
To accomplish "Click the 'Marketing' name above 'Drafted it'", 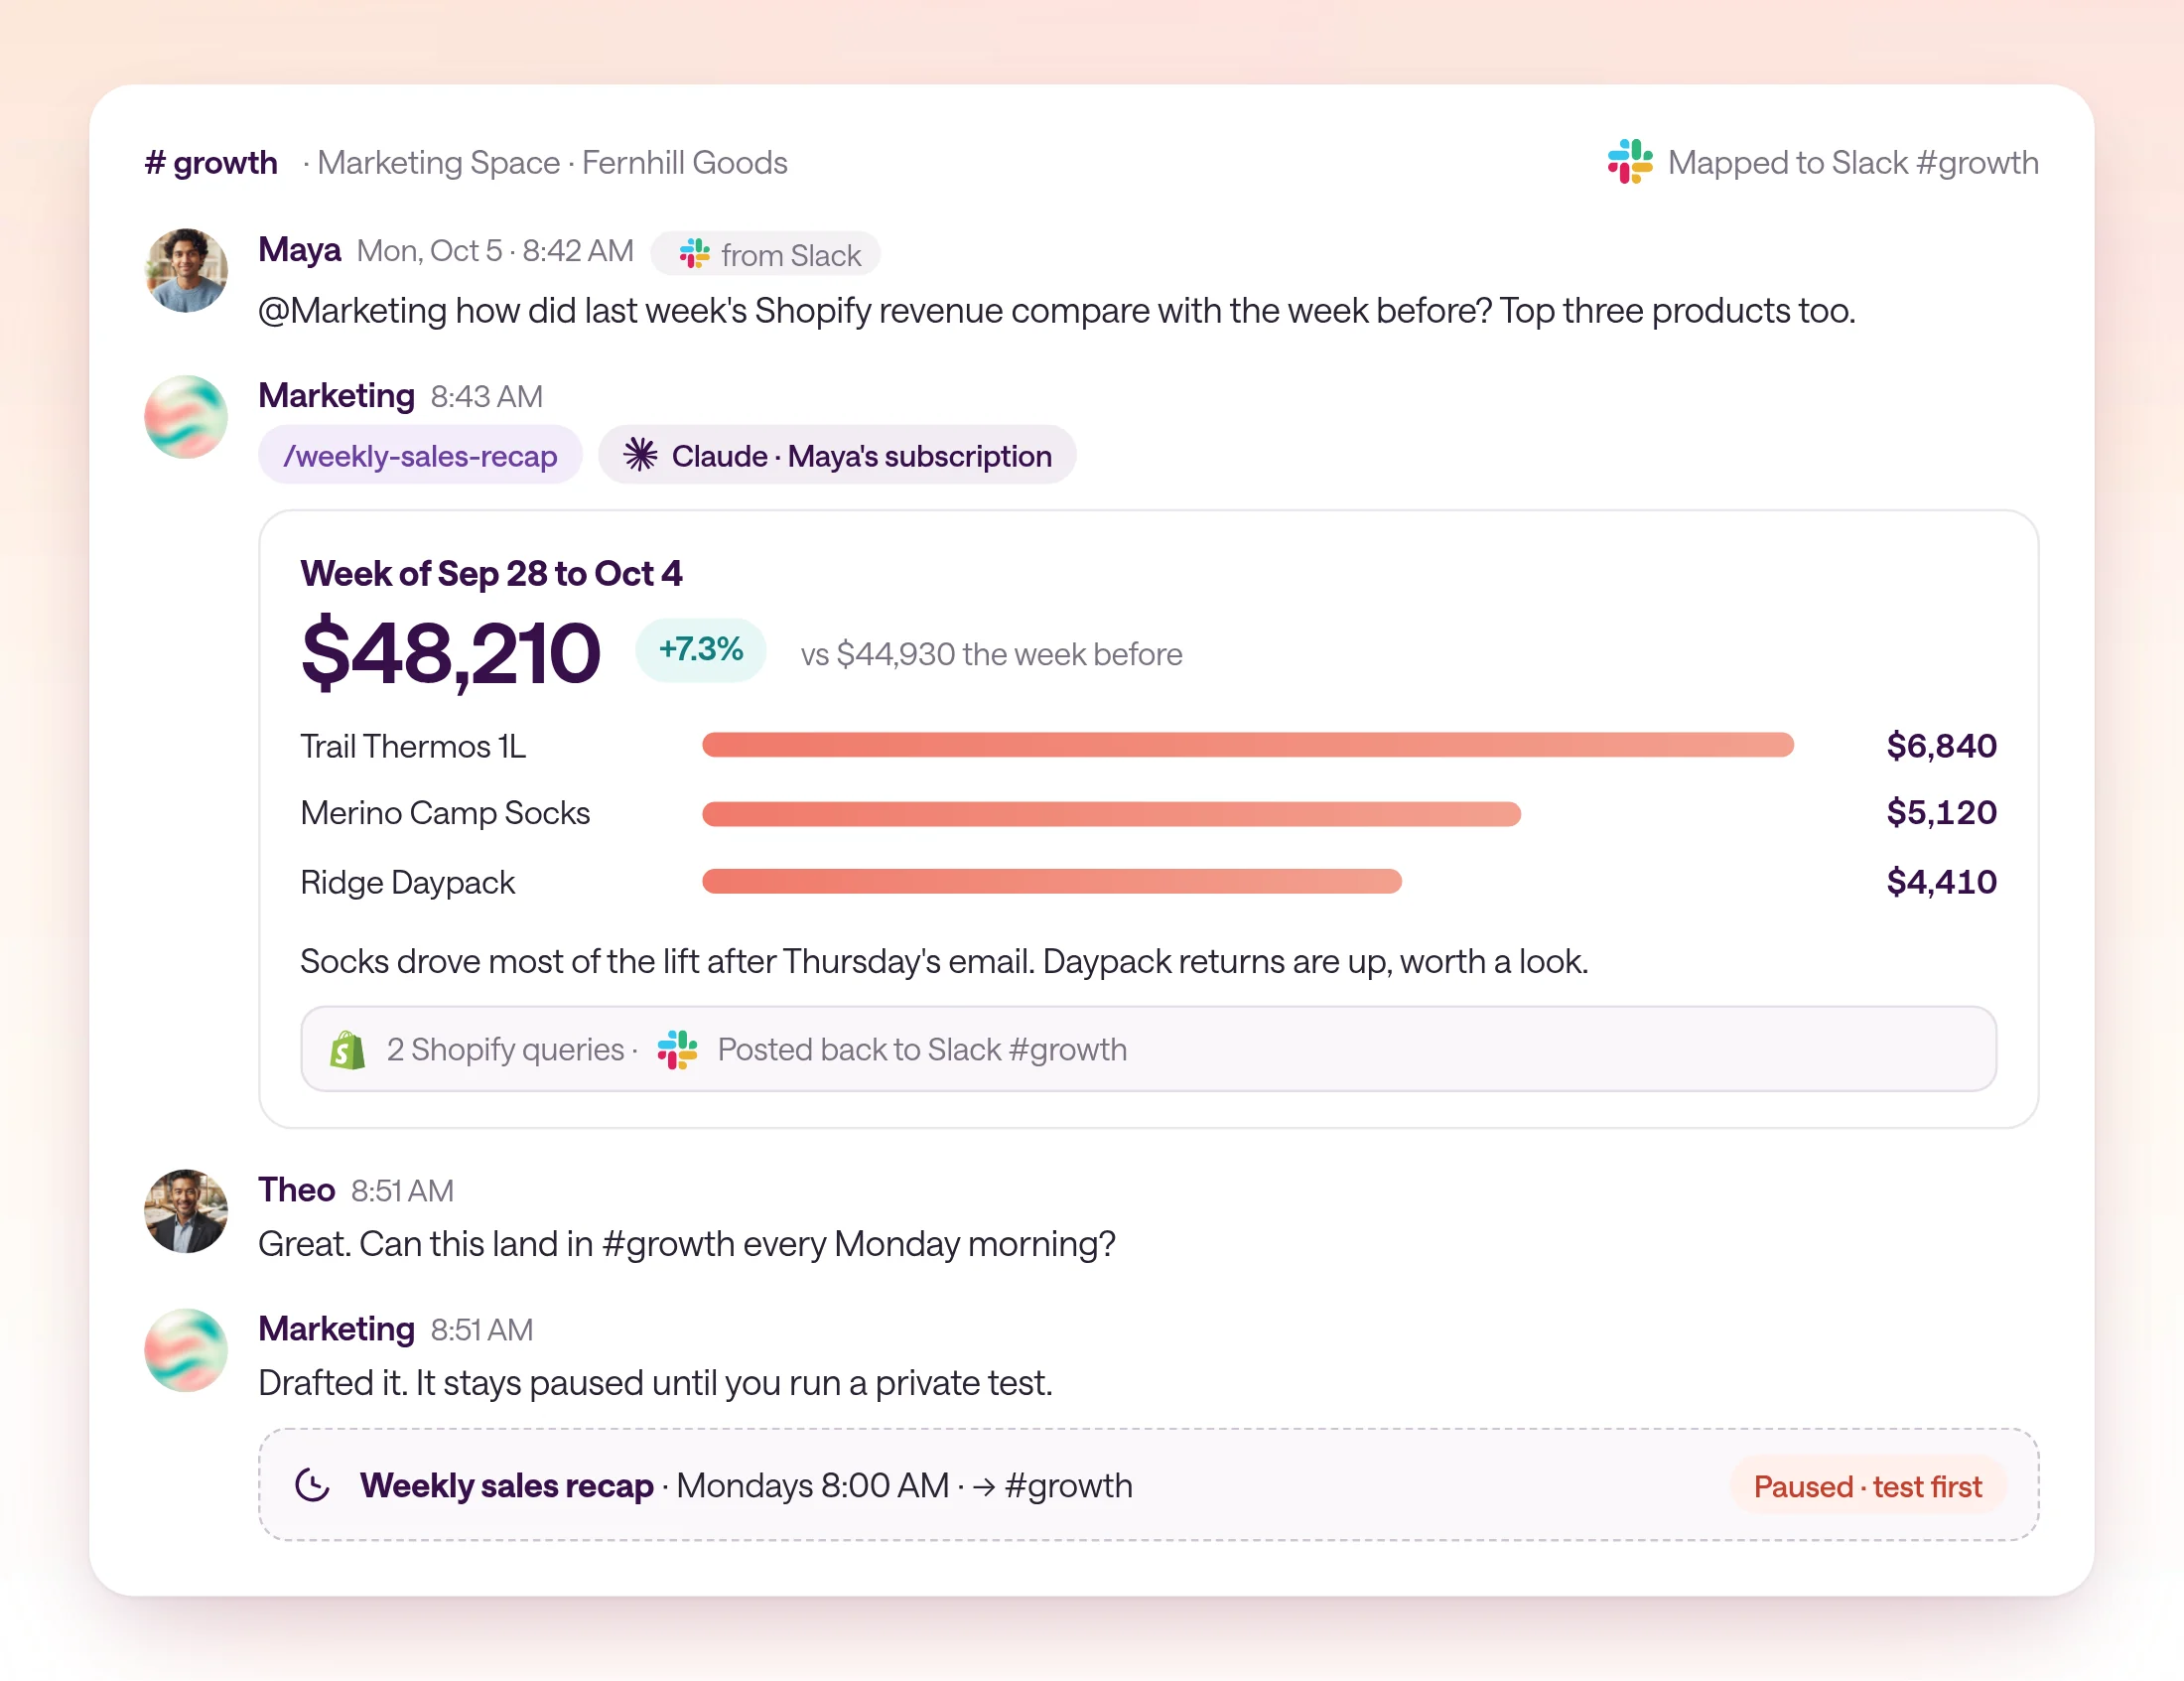I will pos(336,1328).
